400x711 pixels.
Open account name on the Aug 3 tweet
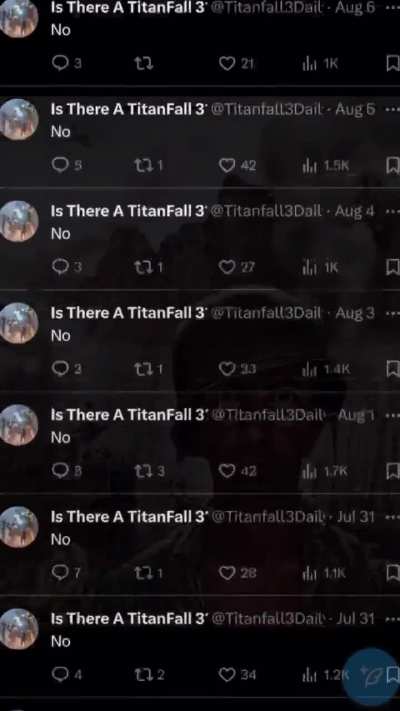pos(128,313)
